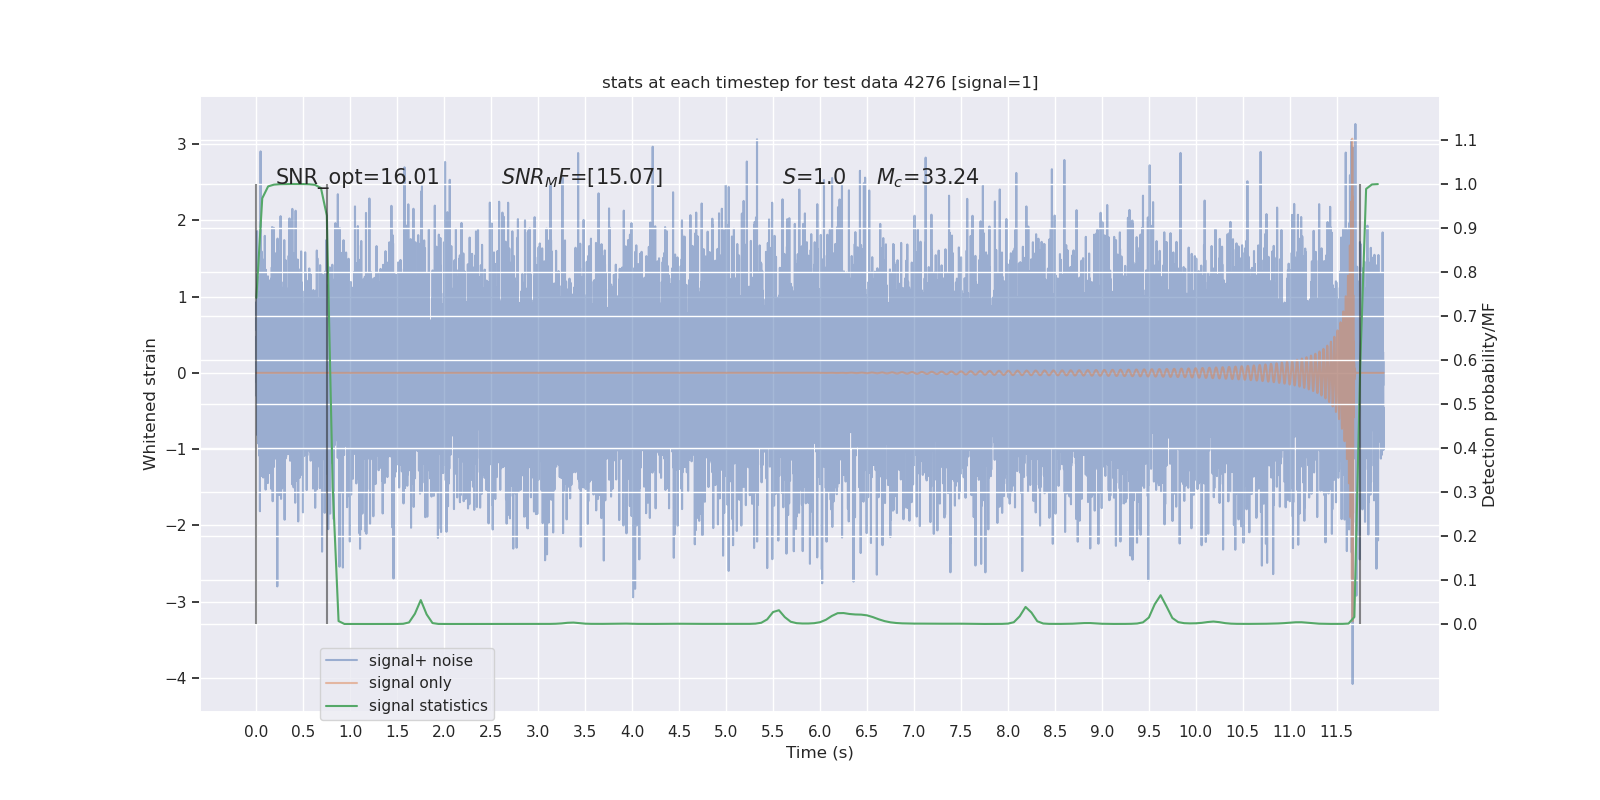Click the SNR_MF=[15.07] annotation text
The width and height of the screenshot is (1600, 800).
582,177
